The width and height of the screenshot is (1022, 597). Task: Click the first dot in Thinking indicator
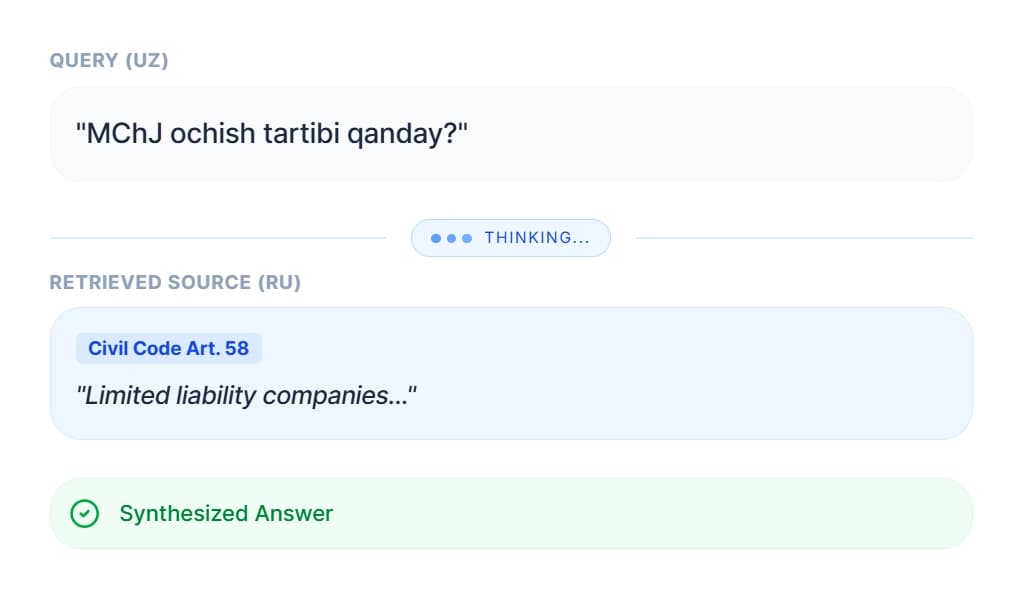[x=435, y=239]
